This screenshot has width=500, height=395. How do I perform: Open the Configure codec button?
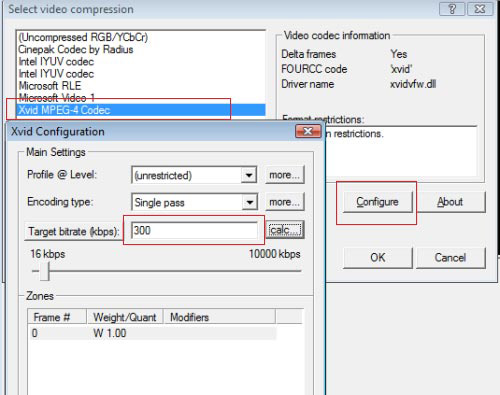coord(378,202)
